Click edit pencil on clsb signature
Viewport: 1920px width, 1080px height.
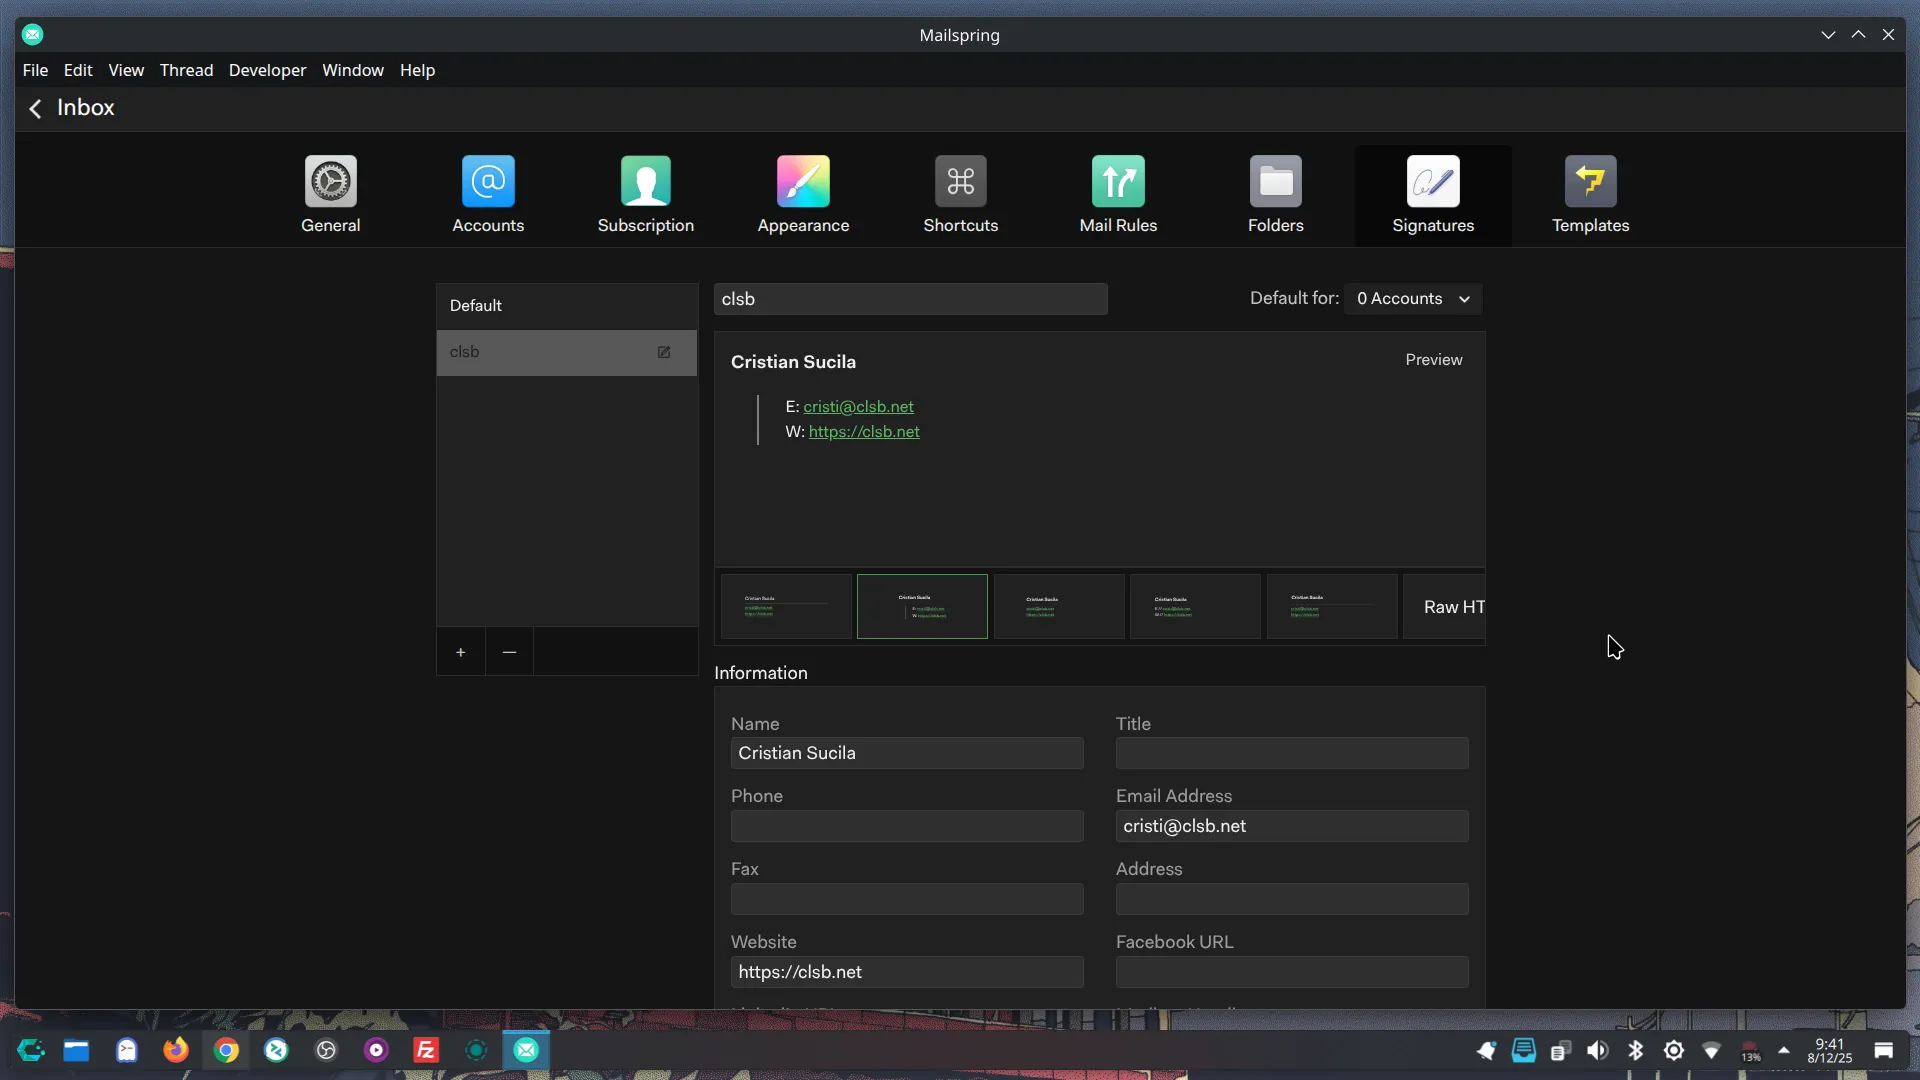(x=664, y=352)
